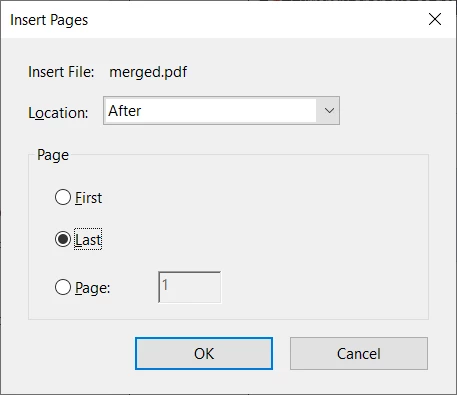Select the Last radio button circle
457x395 pixels.
click(63, 239)
